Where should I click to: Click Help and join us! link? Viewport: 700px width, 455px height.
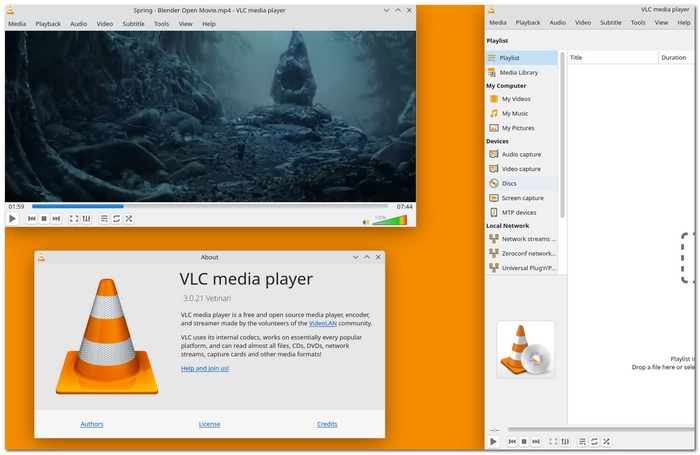tap(205, 368)
